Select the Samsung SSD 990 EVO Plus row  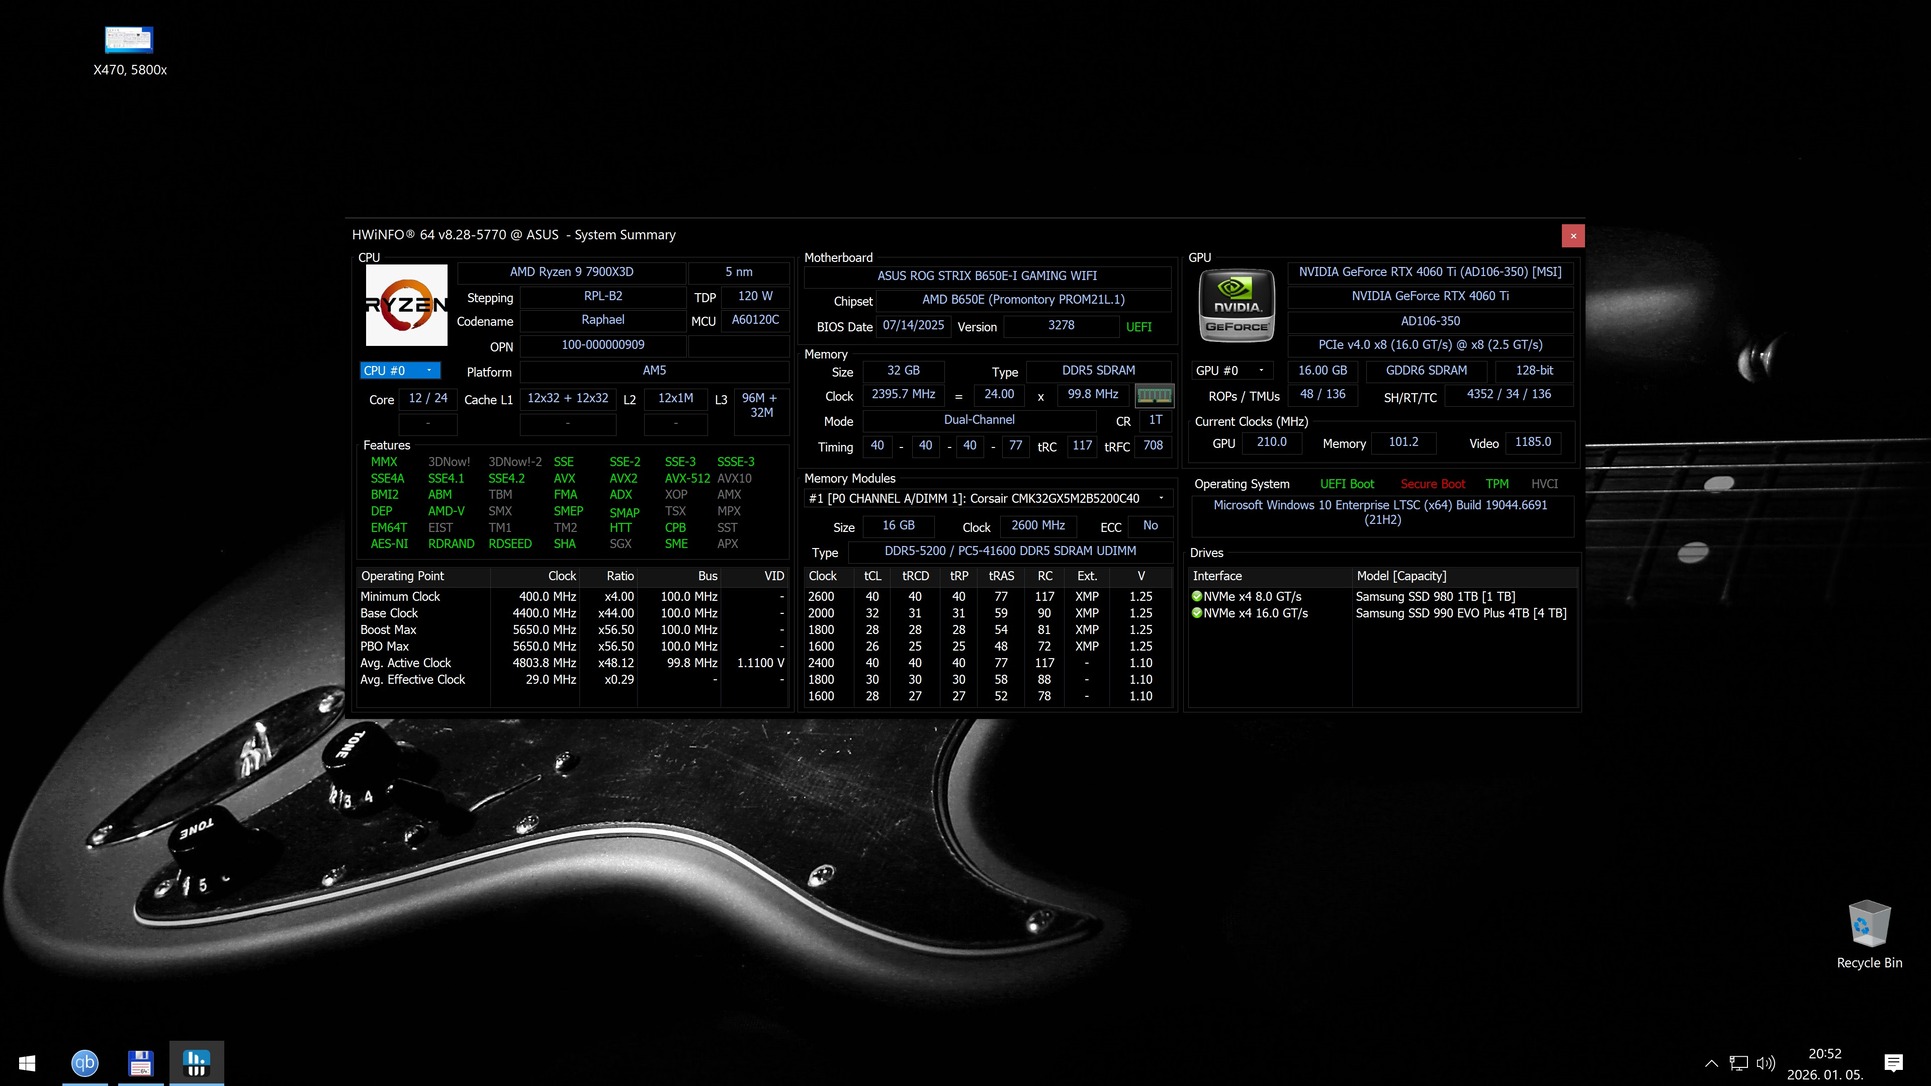1460,614
